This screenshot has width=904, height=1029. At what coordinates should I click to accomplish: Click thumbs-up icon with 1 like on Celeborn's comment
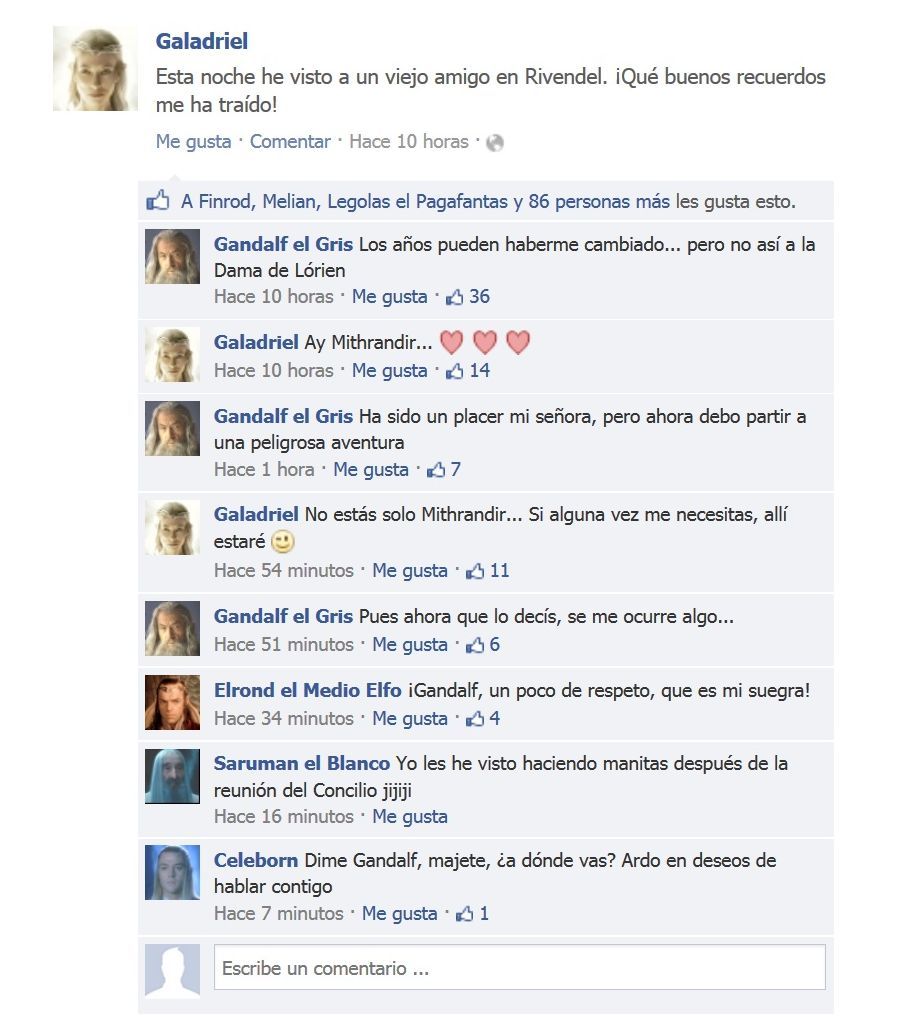click(464, 914)
